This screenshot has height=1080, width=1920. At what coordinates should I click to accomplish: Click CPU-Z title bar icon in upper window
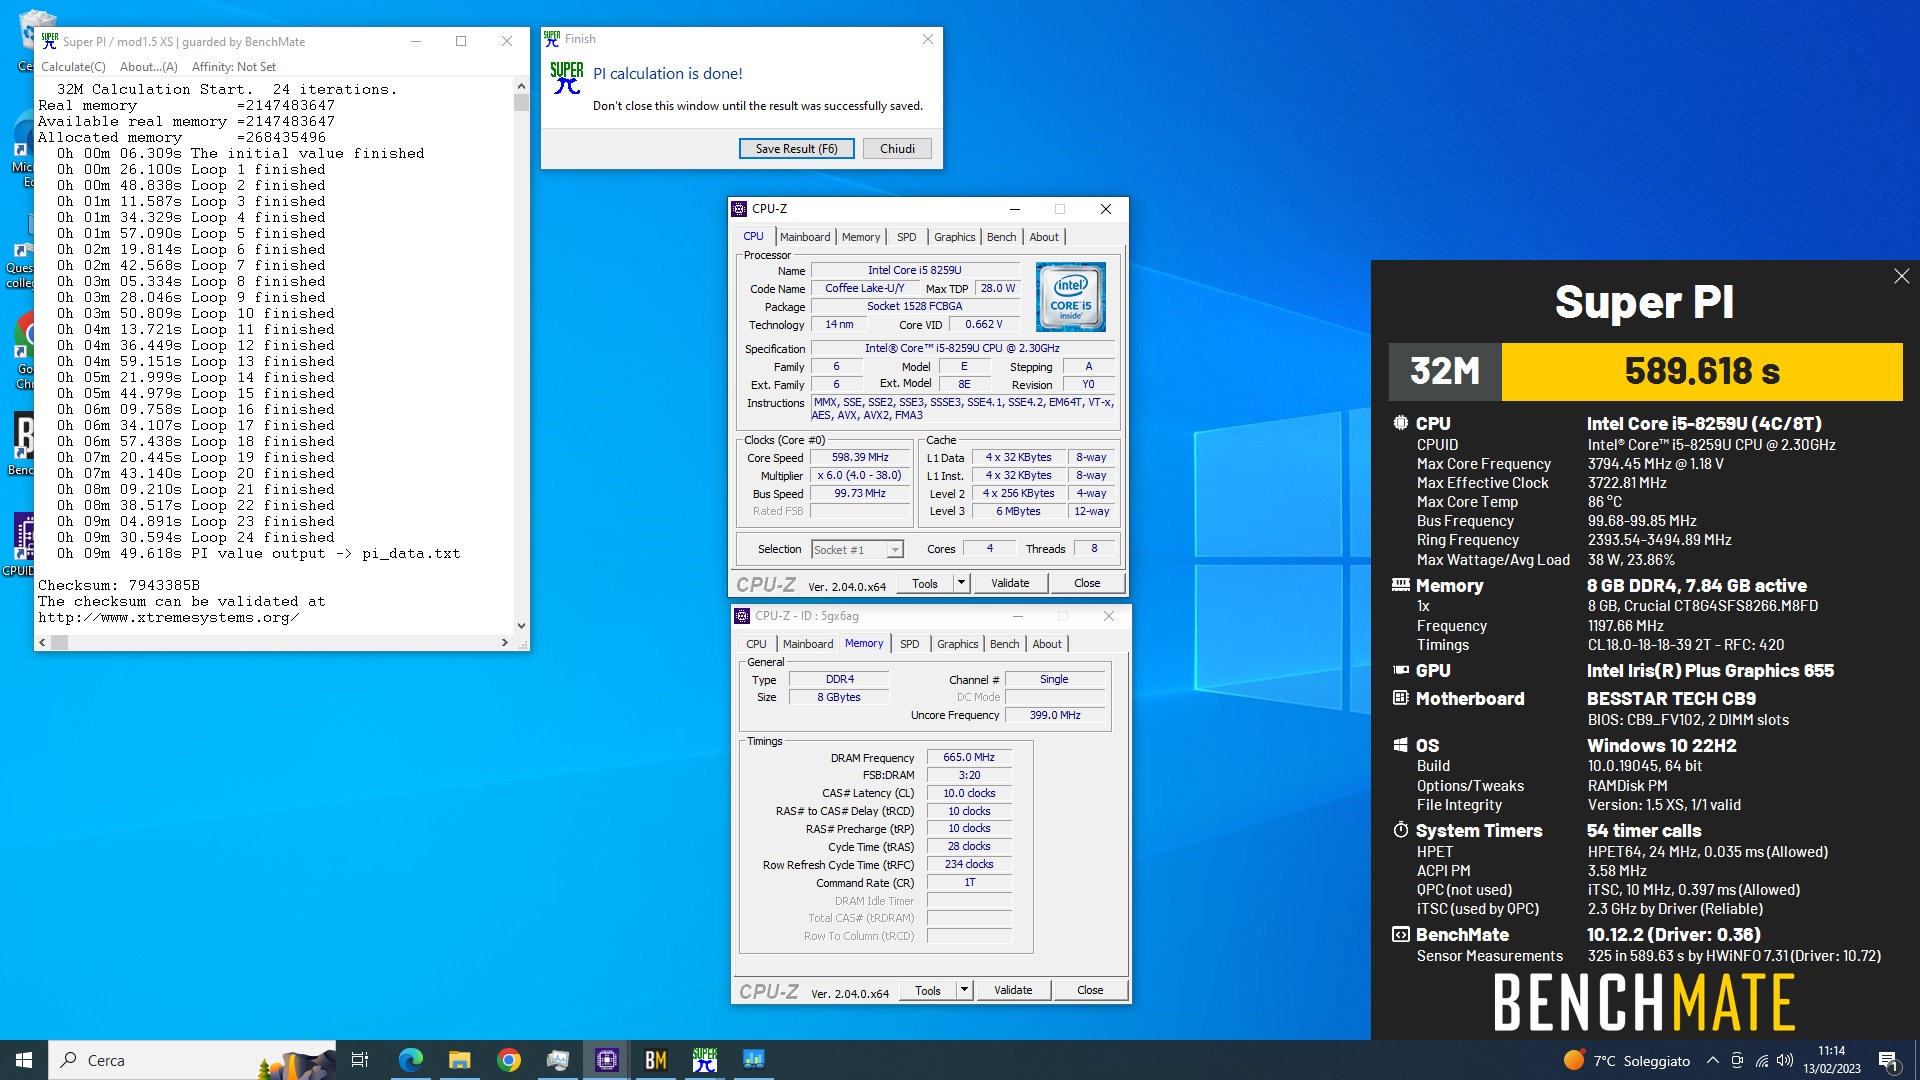pyautogui.click(x=740, y=209)
